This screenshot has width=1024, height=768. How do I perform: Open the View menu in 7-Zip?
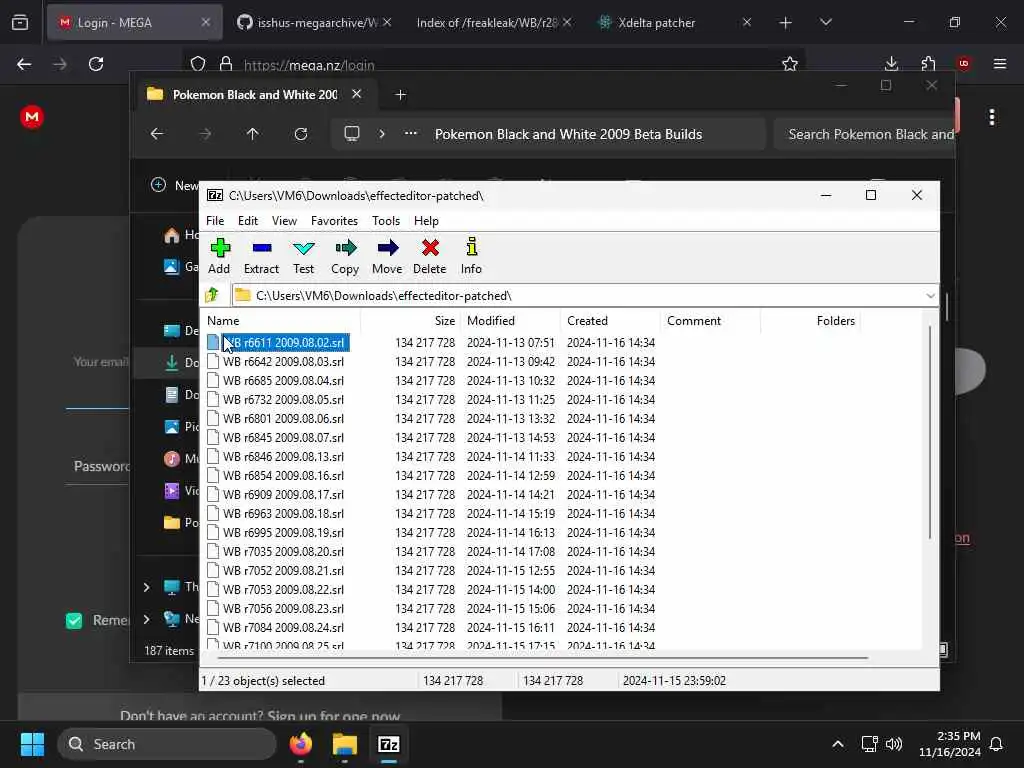(x=284, y=221)
